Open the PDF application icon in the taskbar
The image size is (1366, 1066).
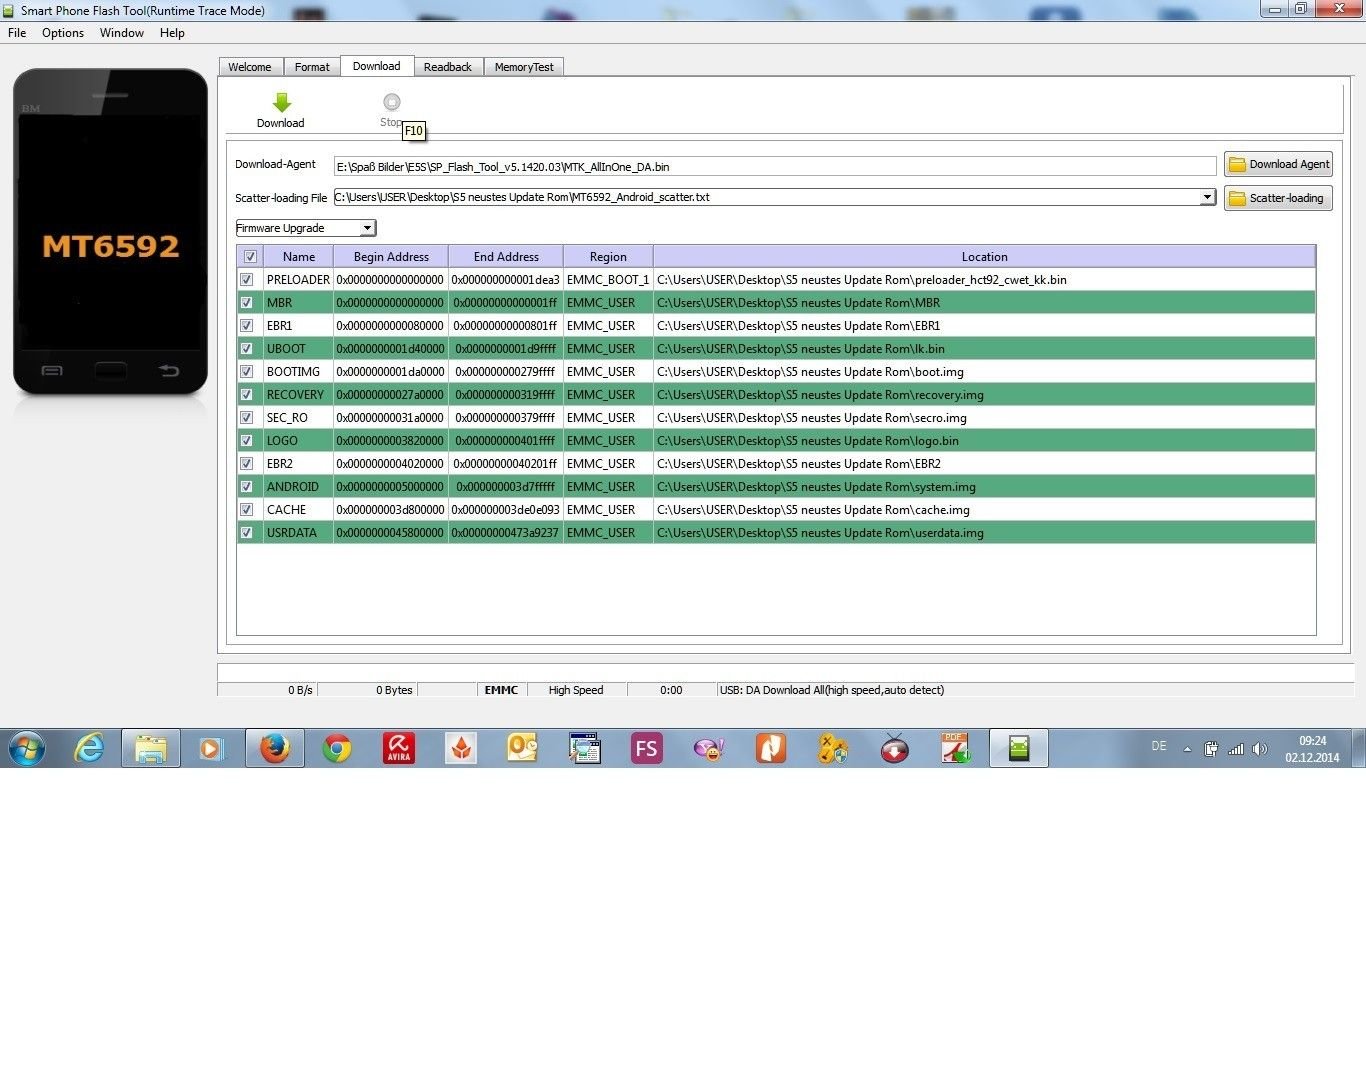tap(955, 748)
